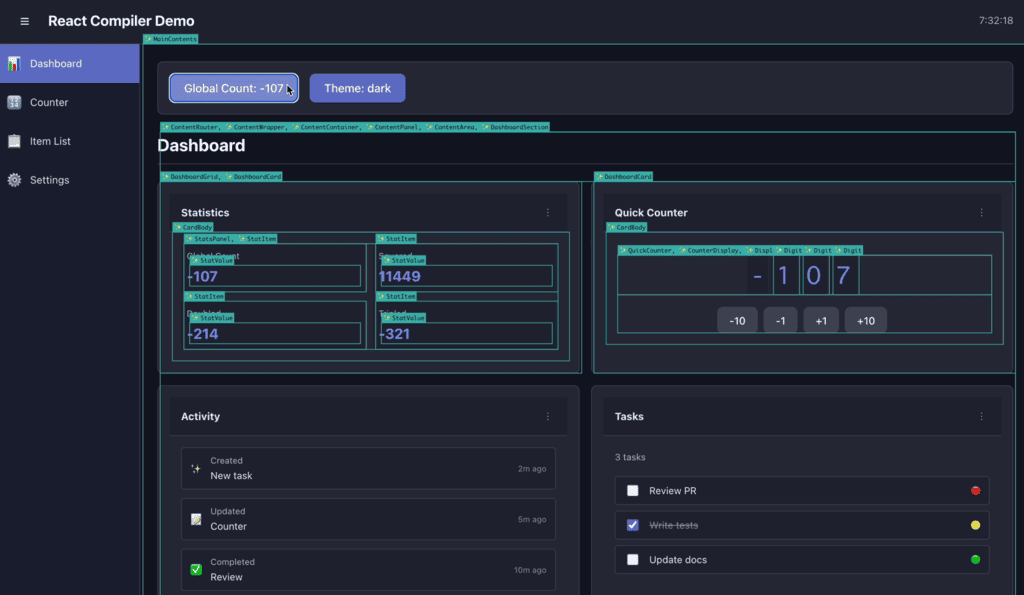Viewport: 1024px width, 595px height.
Task: Click the hamburger menu icon
Action: (x=25, y=21)
